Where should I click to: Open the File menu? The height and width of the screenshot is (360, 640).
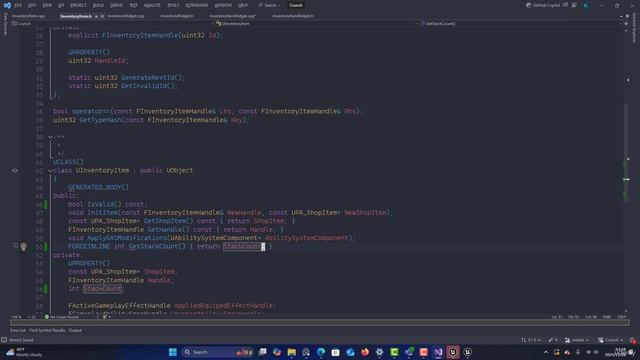click(x=18, y=5)
